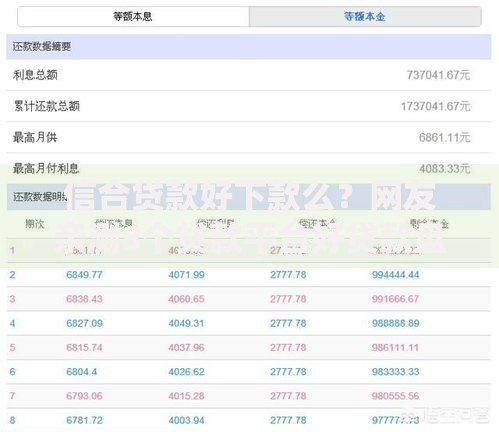The height and width of the screenshot is (432, 499).
Task: Select remaining principal 991666.67
Action: click(395, 299)
